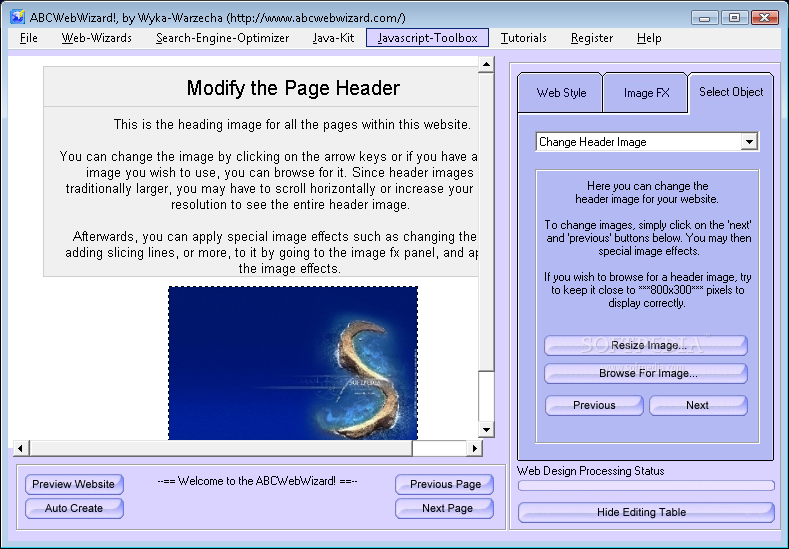Click the Resize Image button

point(646,346)
